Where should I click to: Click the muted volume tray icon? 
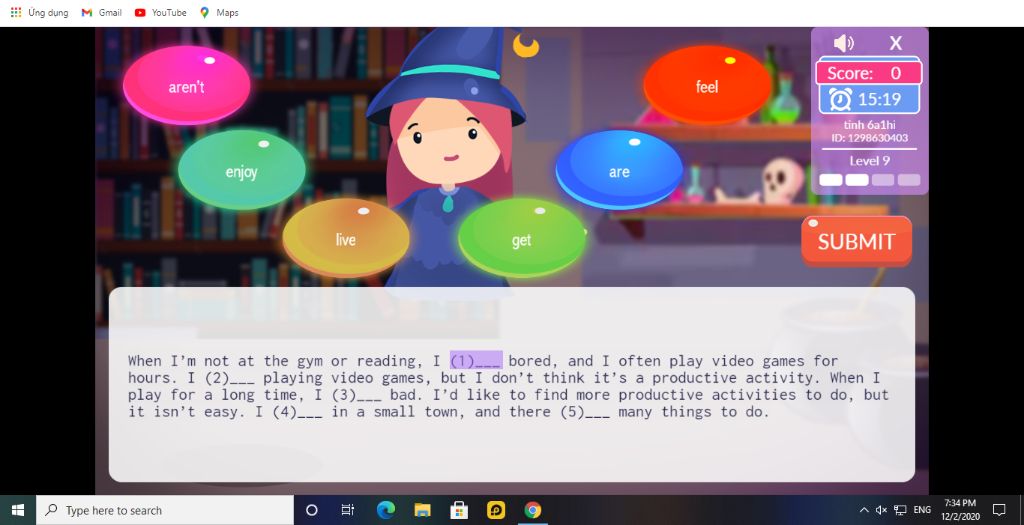point(881,510)
